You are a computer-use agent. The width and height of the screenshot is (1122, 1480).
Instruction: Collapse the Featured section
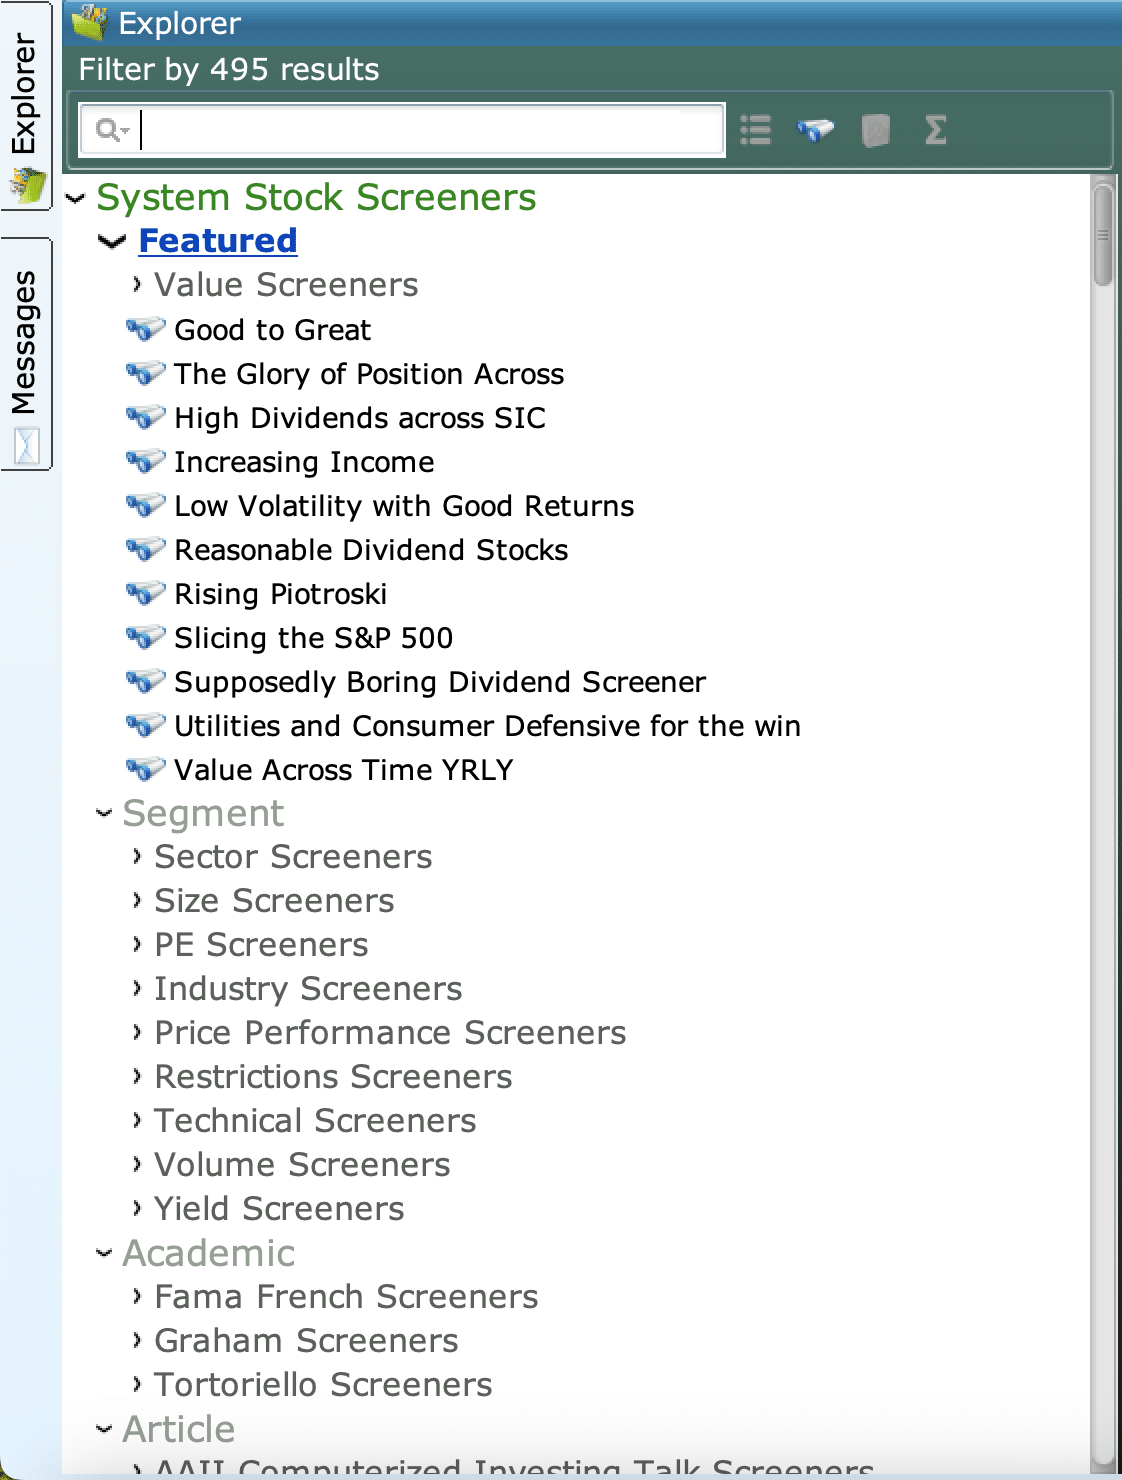pos(112,241)
